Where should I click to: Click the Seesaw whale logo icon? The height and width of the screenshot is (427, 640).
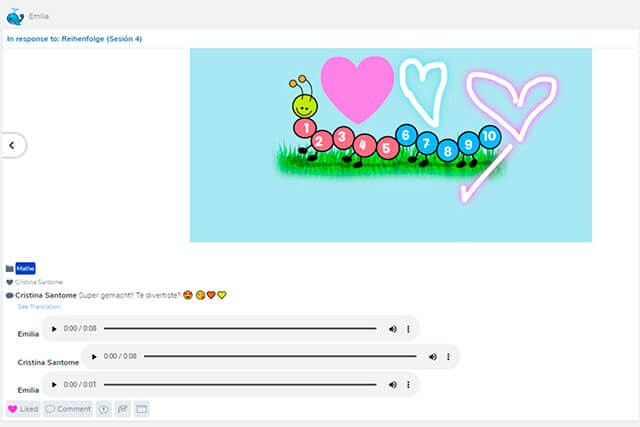click(15, 16)
